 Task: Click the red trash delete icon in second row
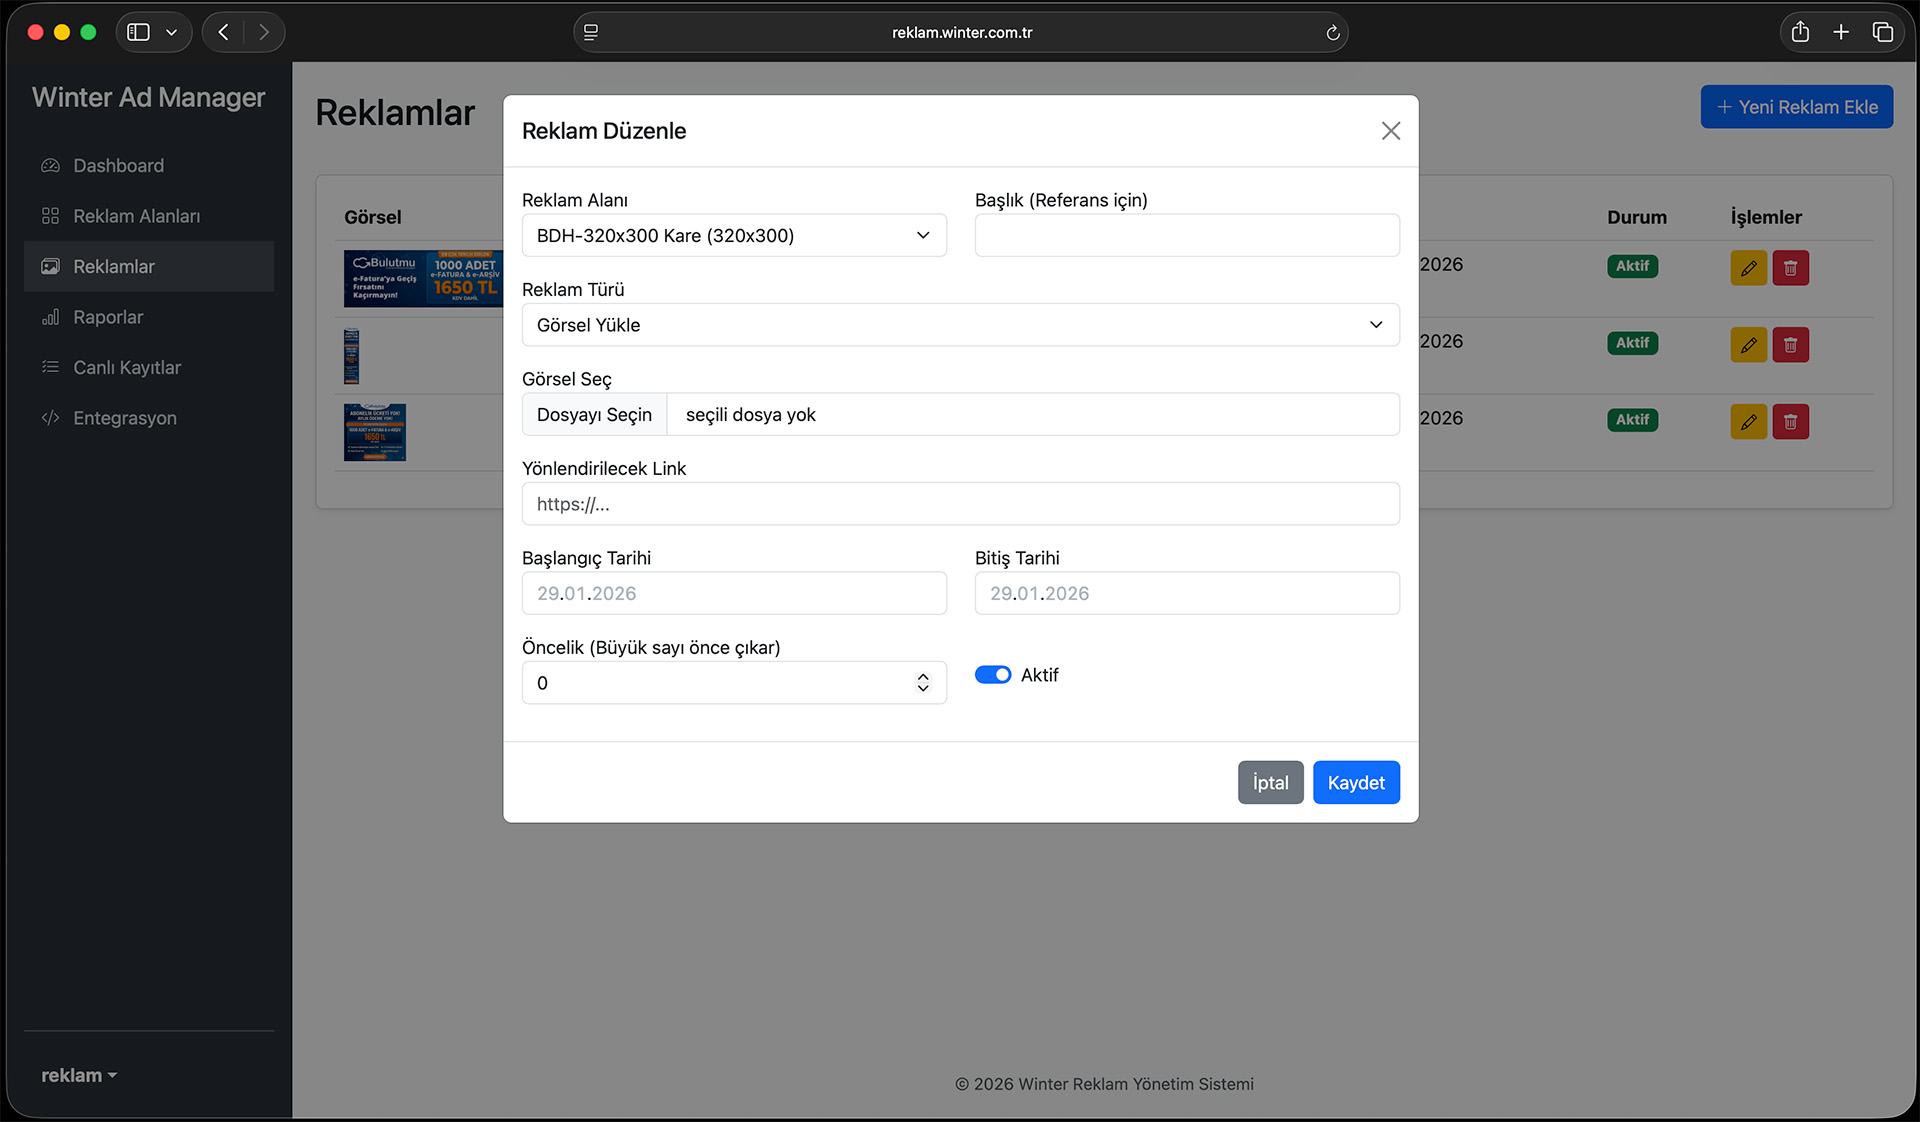1790,345
